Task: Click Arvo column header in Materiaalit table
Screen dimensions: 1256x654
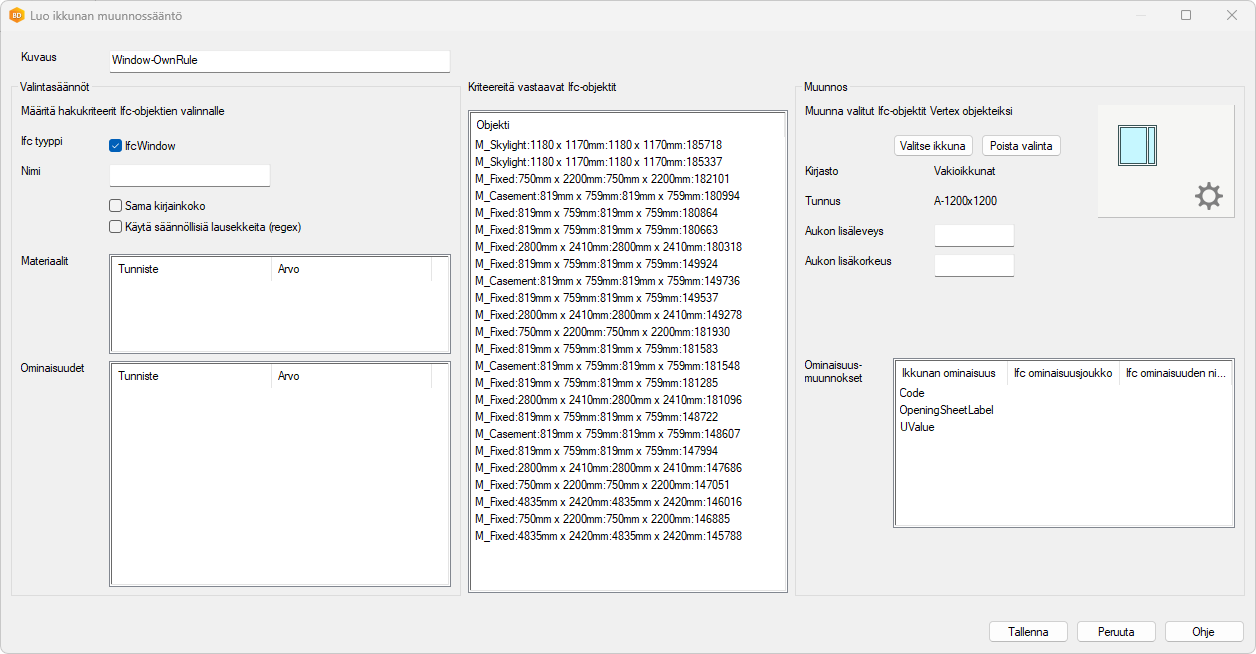Action: (x=351, y=269)
